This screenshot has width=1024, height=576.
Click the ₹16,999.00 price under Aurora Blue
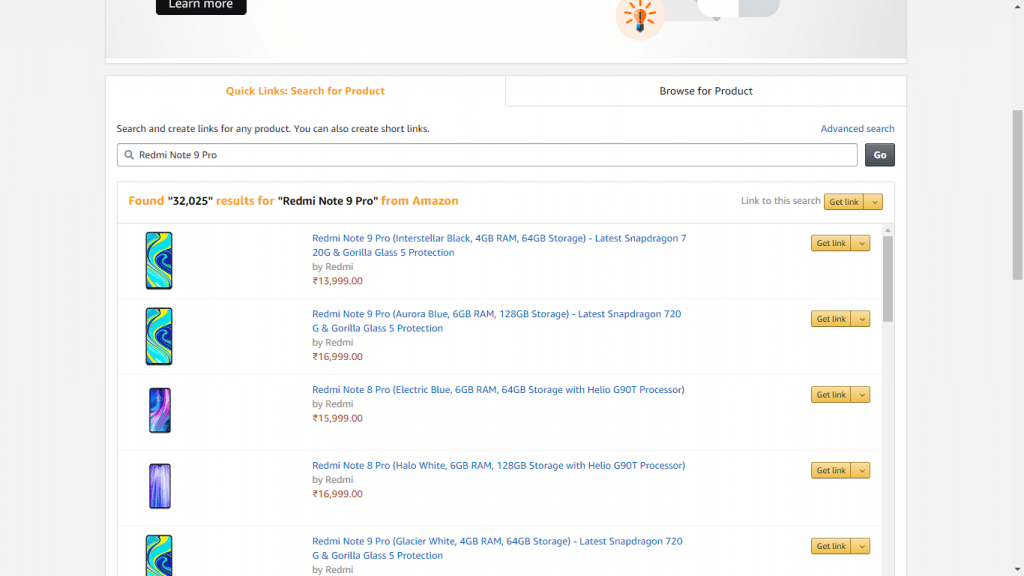pos(337,357)
